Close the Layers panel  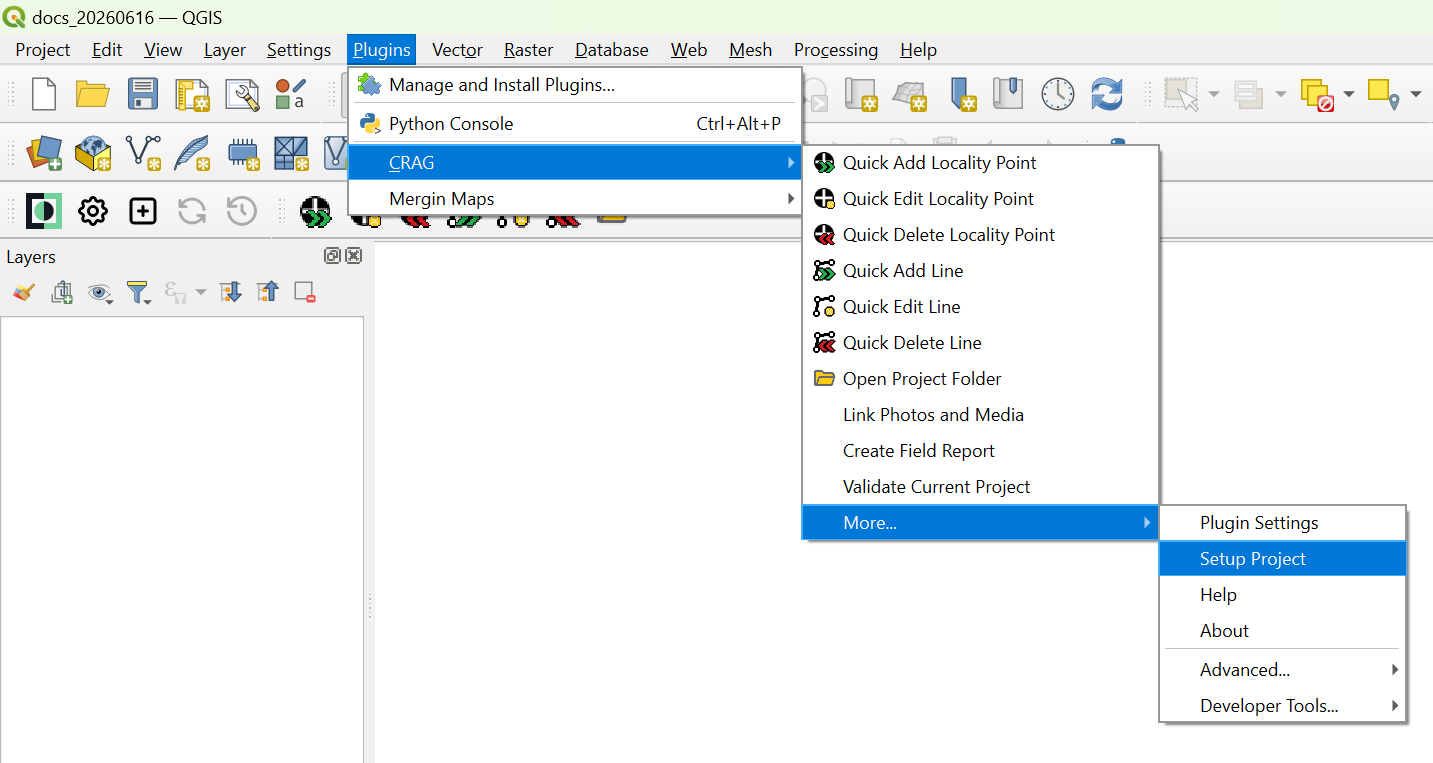point(353,256)
